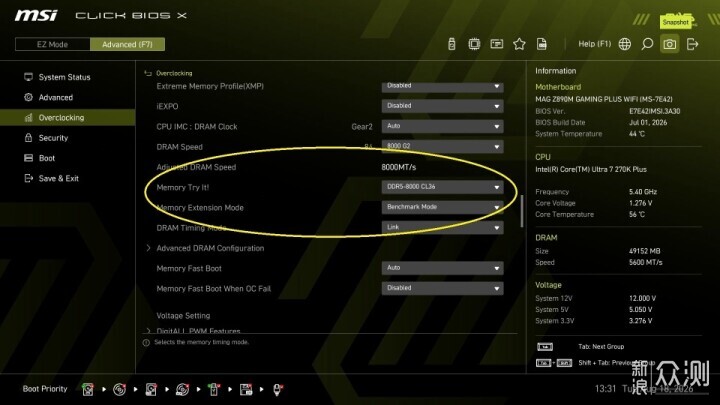720x405 pixels.
Task: Open DRAM Timing Mode dropdown
Action: 442,227
